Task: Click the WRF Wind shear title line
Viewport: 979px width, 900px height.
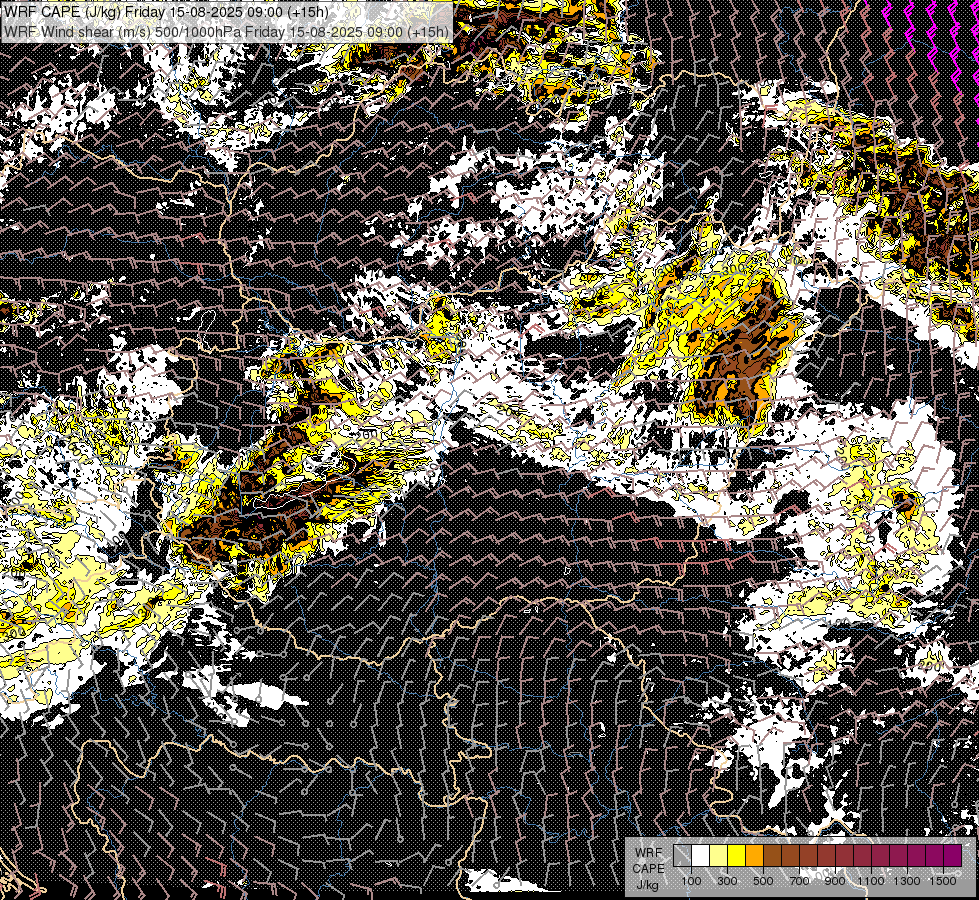Action: coord(226,32)
